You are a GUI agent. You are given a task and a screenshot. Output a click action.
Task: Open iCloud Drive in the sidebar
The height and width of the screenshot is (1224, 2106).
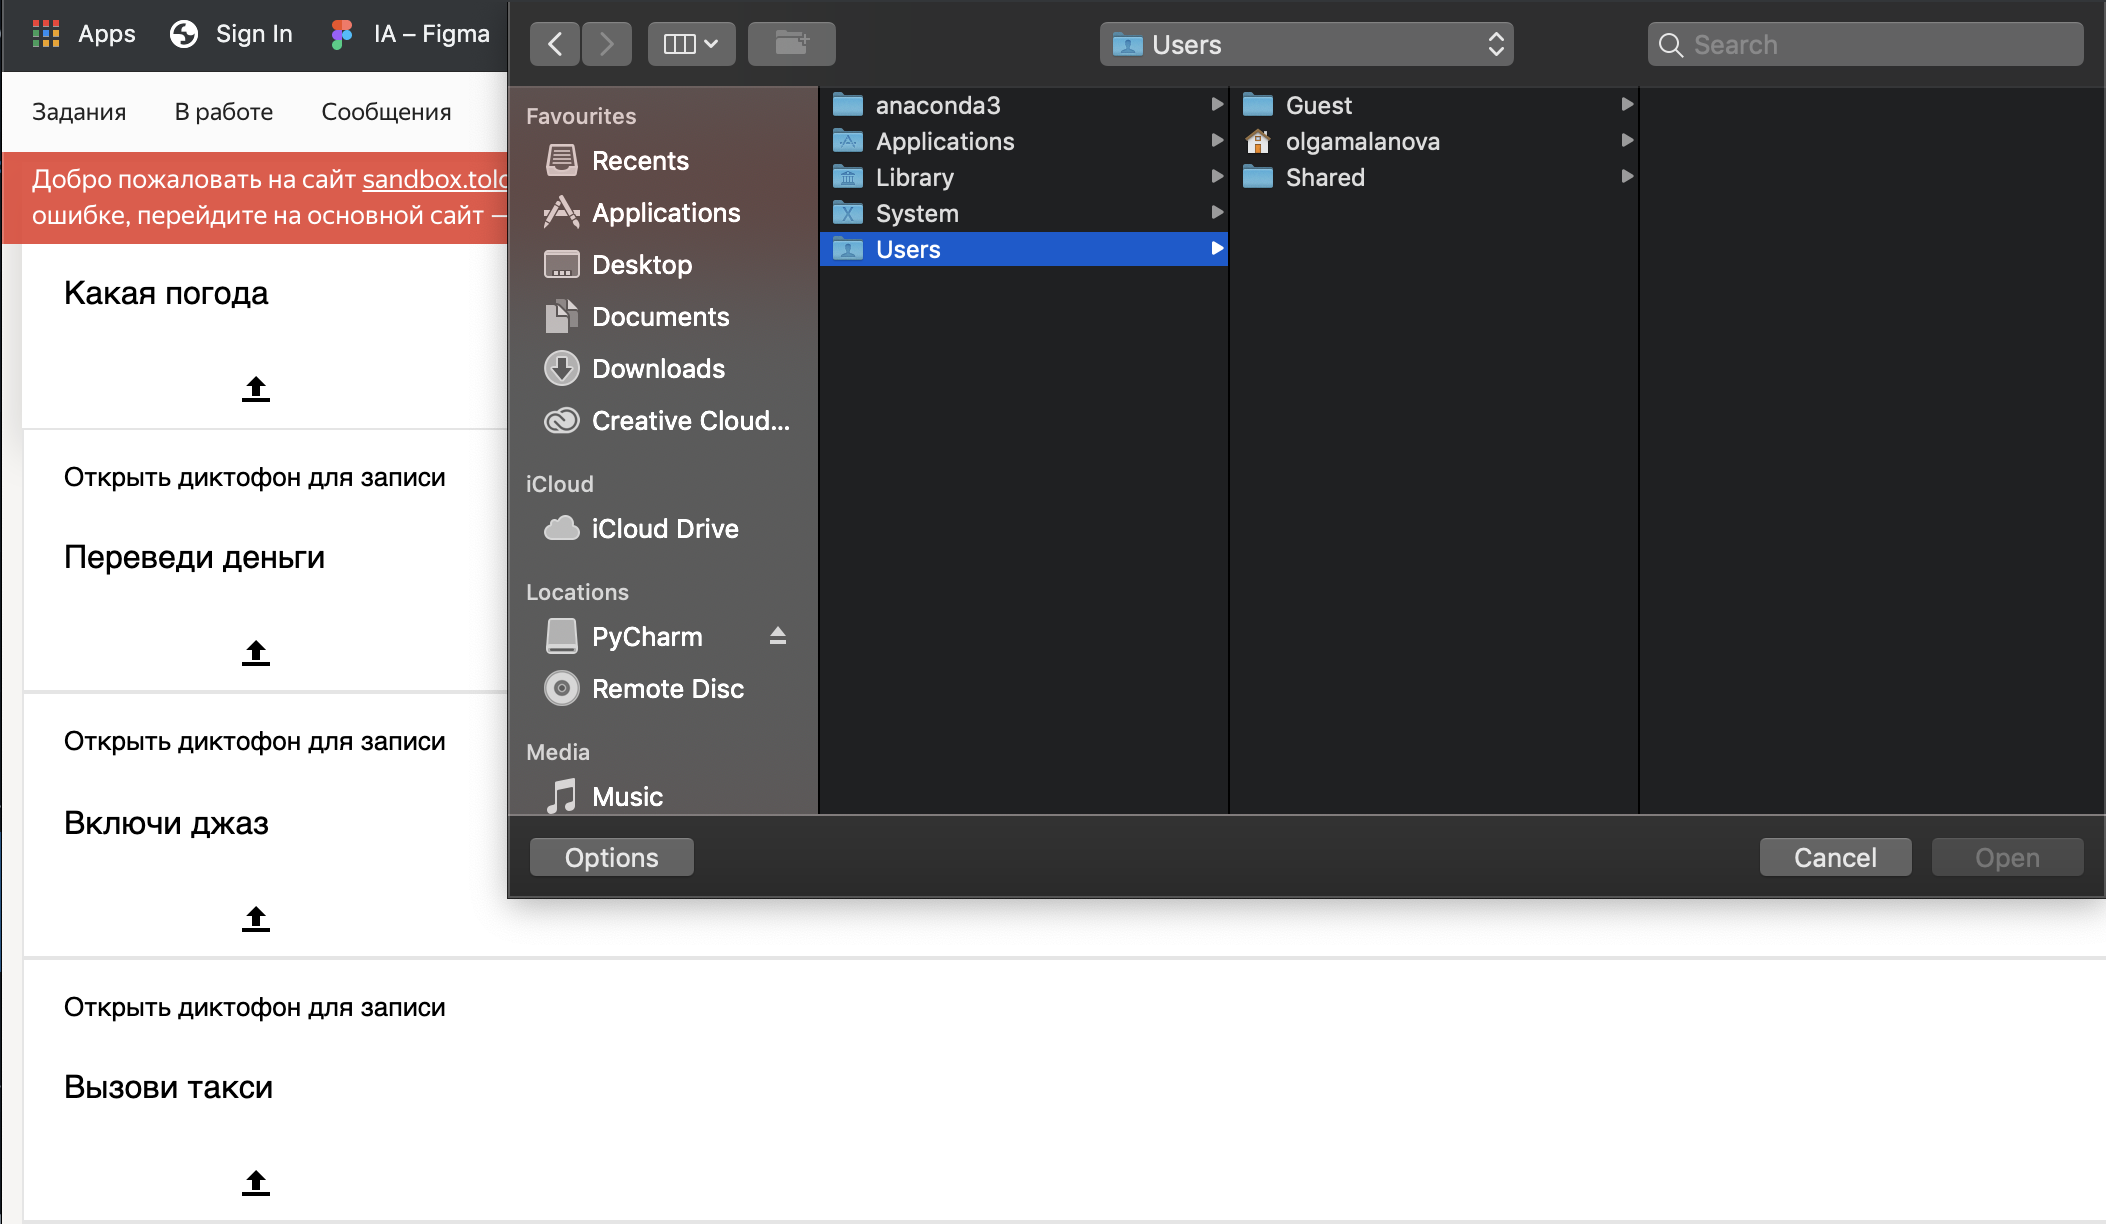pos(664,529)
